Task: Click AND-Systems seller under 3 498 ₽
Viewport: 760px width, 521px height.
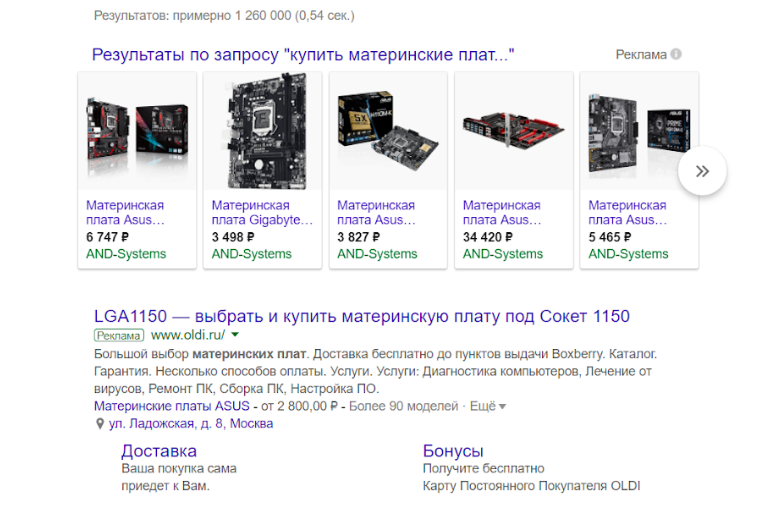Action: pyautogui.click(x=252, y=254)
